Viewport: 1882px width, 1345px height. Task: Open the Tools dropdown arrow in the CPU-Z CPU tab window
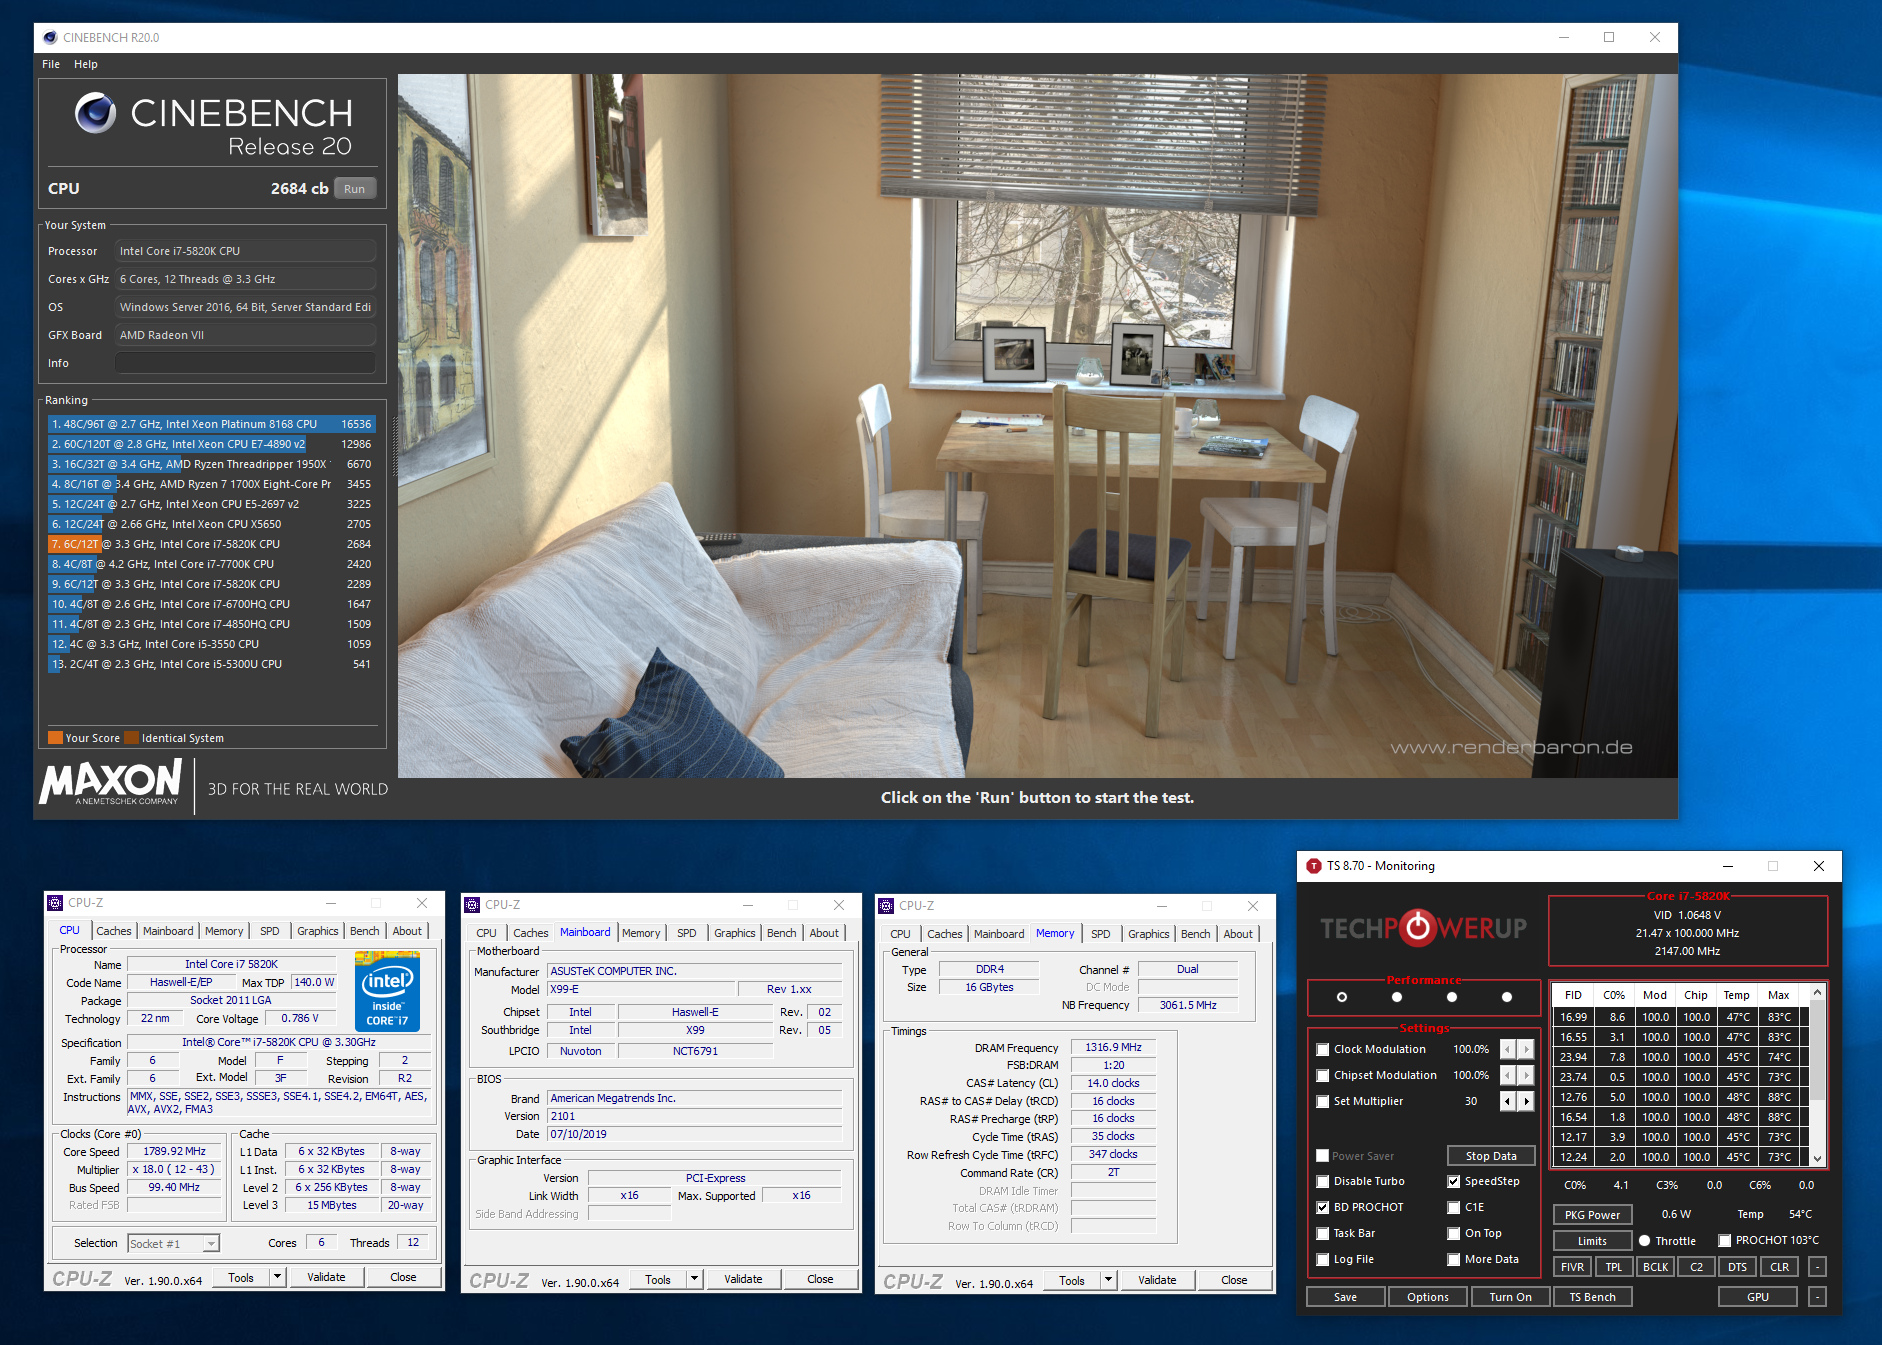[277, 1277]
